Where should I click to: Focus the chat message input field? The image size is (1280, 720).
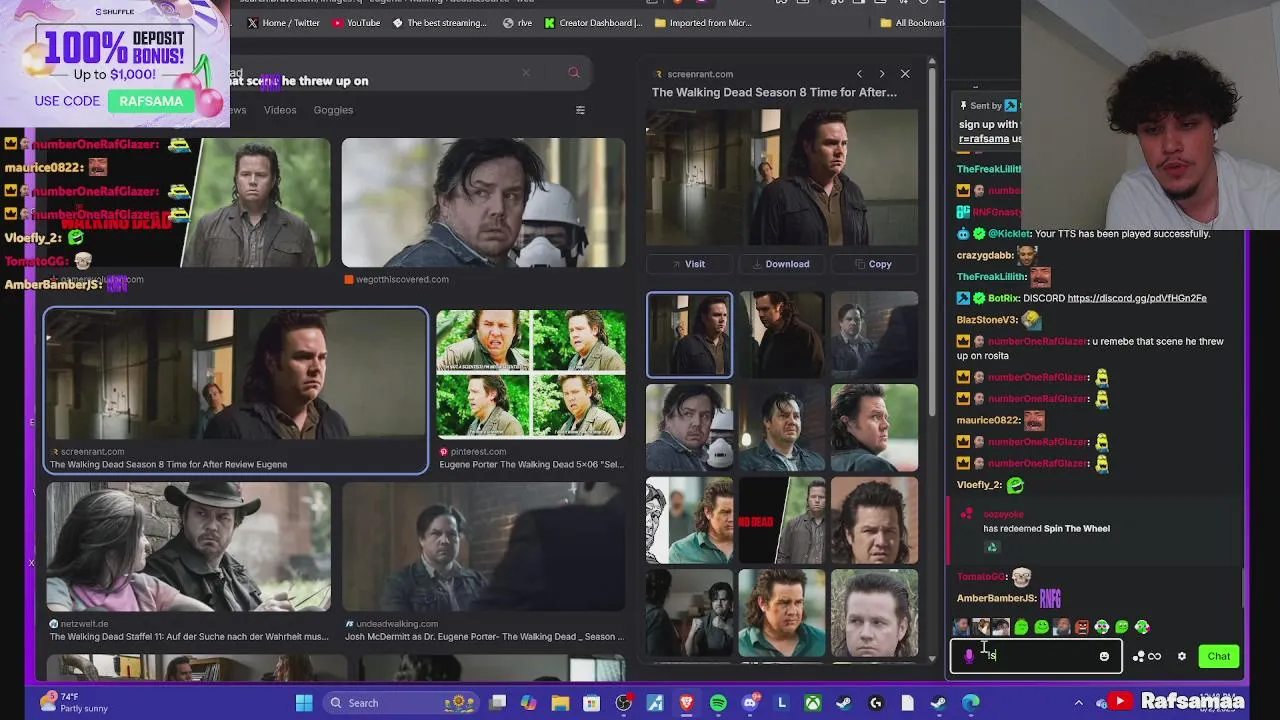point(1036,656)
